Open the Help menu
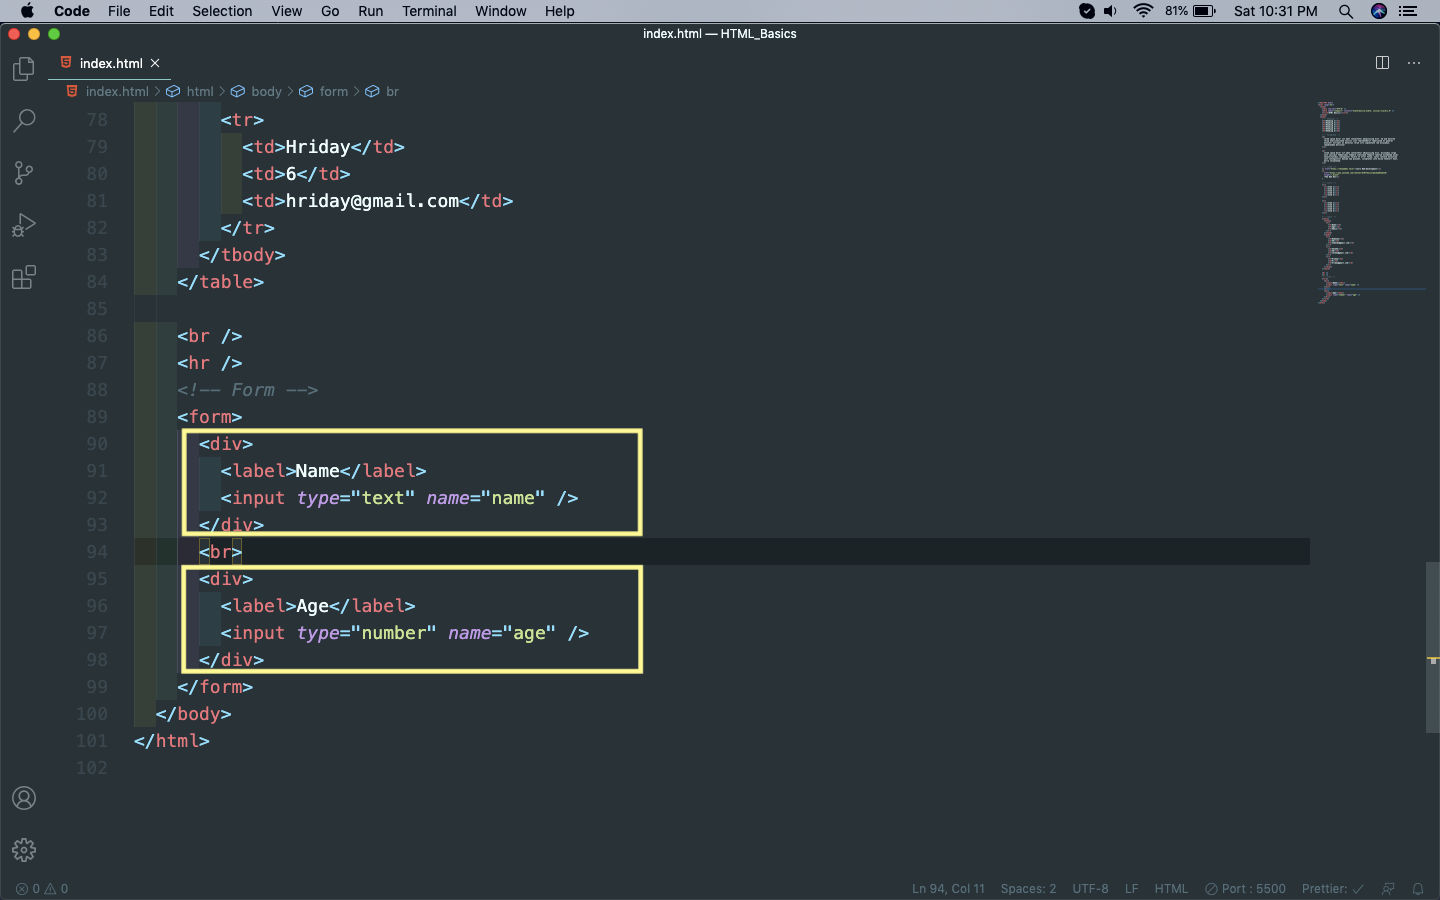This screenshot has height=900, width=1440. point(560,11)
